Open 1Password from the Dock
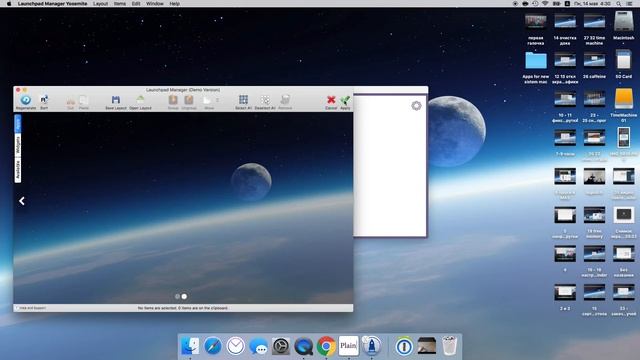640x360 pixels. coord(404,346)
